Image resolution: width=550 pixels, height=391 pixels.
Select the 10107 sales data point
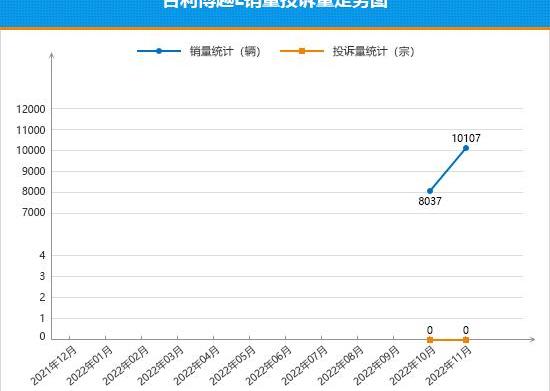pyautogui.click(x=466, y=148)
